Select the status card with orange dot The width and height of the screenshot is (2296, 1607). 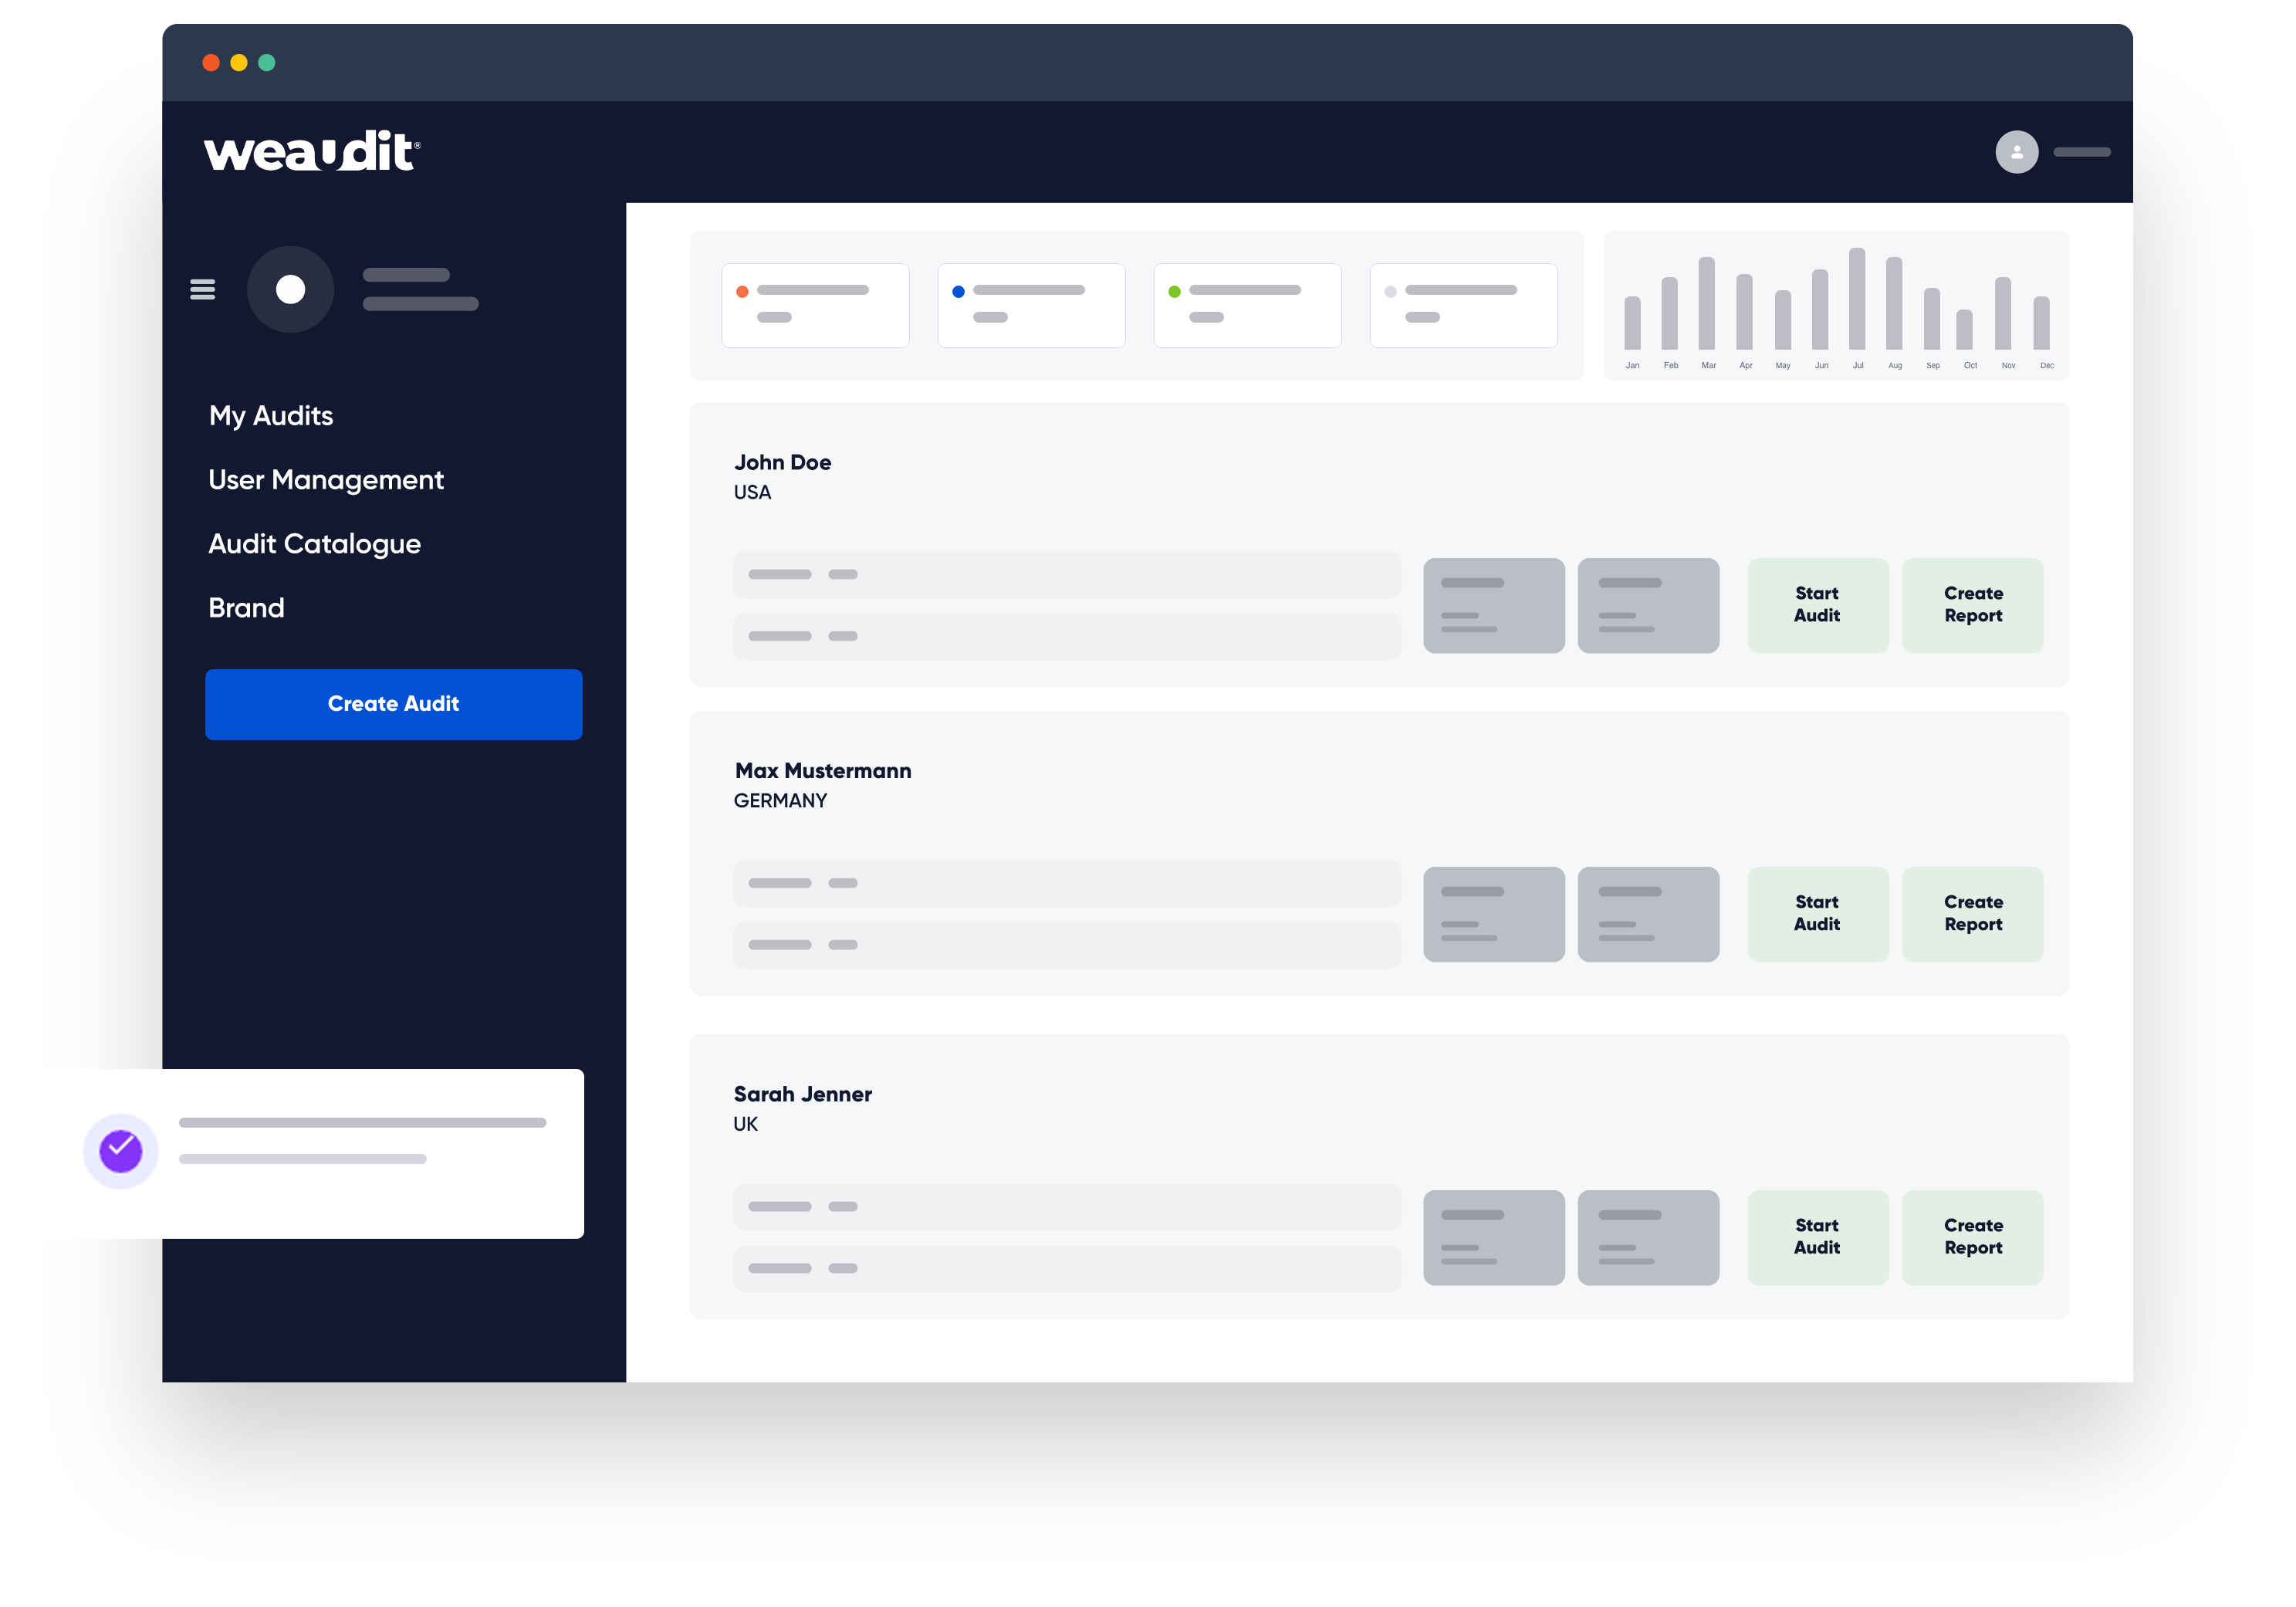coord(815,305)
